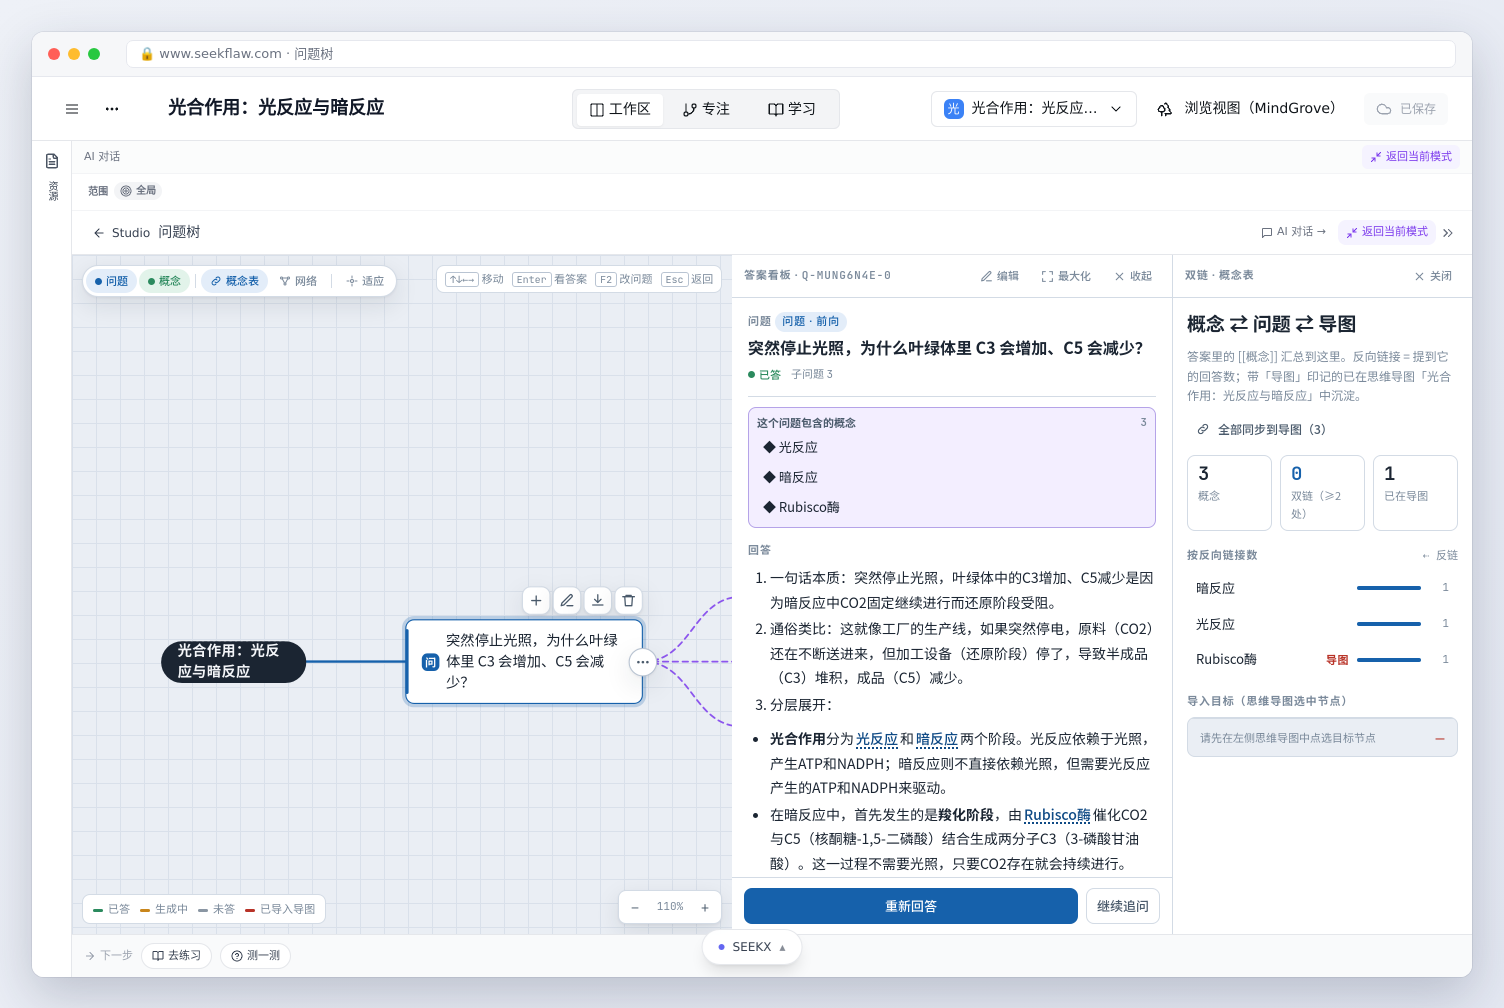Open the 光合作用 document dropdown
Image resolution: width=1504 pixels, height=1008 pixels.
tap(1034, 109)
